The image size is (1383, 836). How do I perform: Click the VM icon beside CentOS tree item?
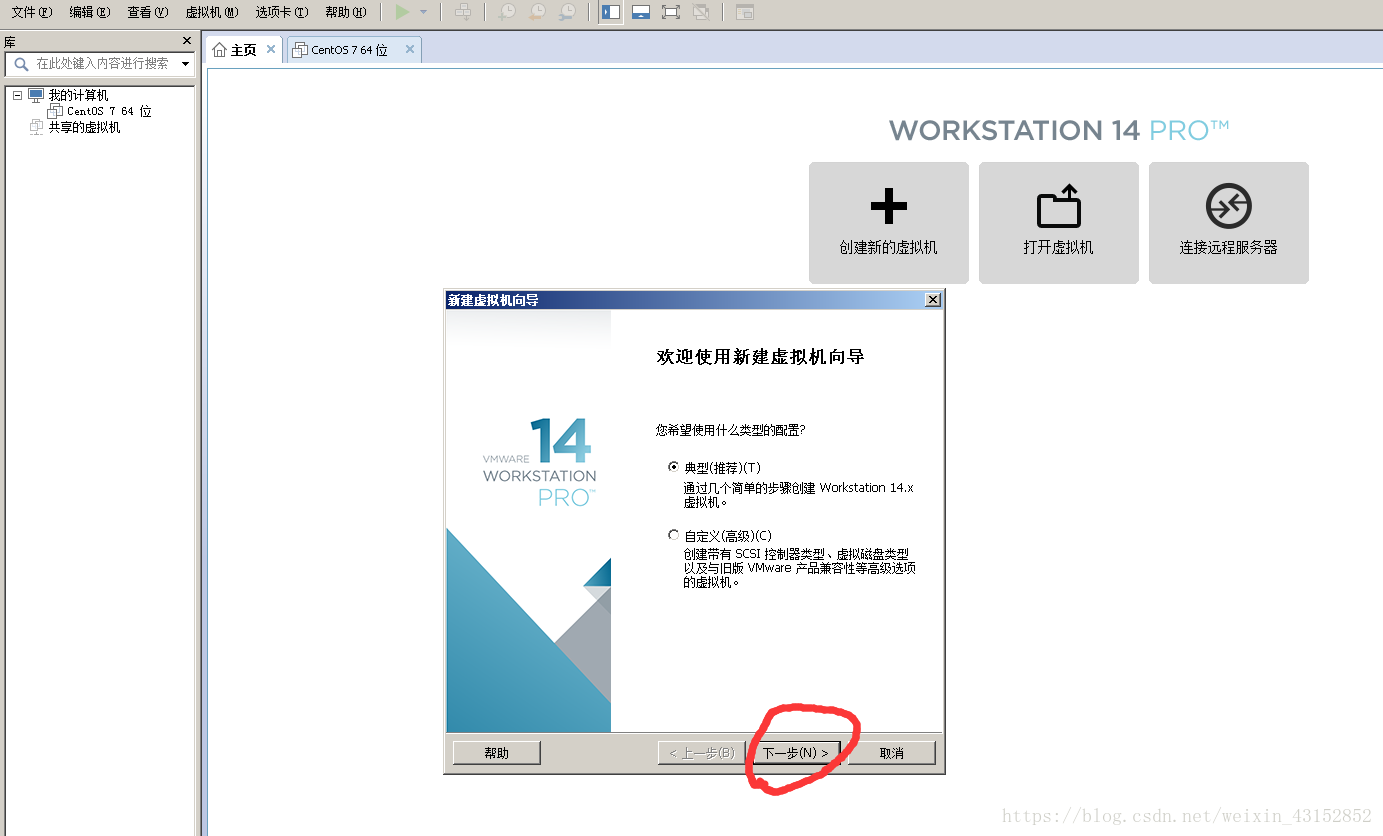coord(56,111)
